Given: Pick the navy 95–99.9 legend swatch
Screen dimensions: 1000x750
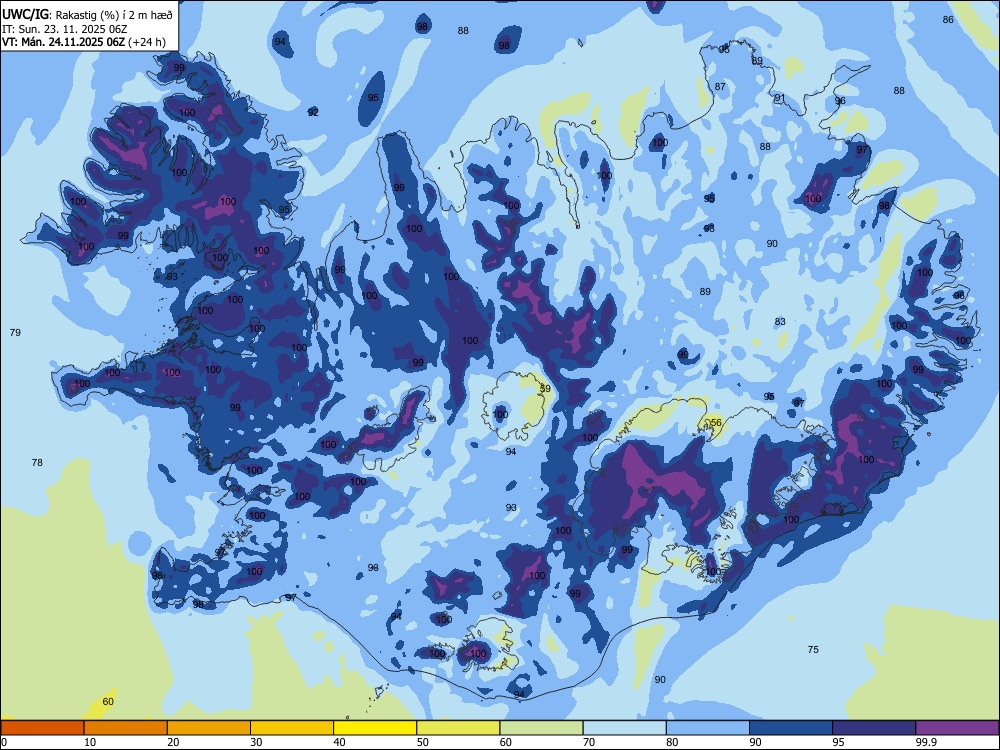Looking at the screenshot, I should click(x=874, y=728).
